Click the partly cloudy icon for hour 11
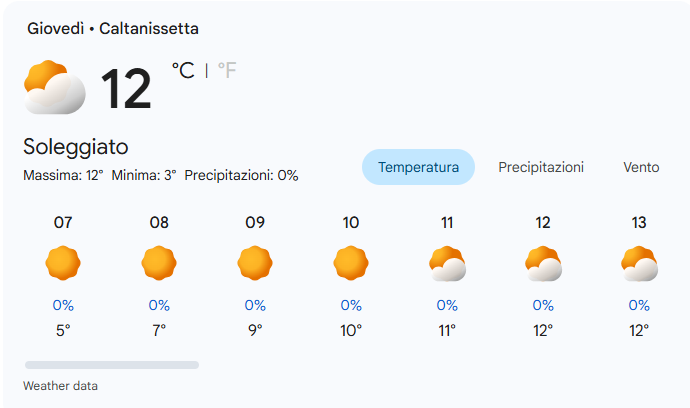 447,263
